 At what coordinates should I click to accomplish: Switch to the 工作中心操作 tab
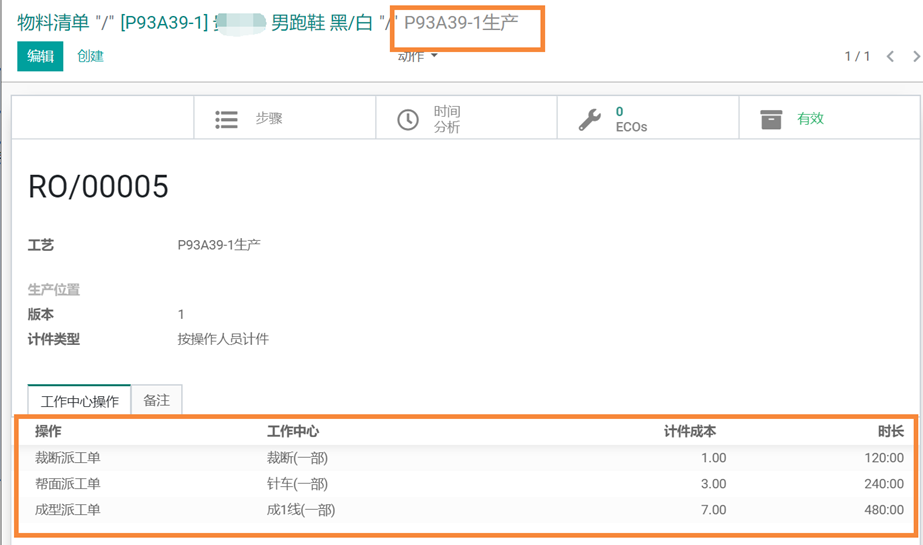[79, 401]
